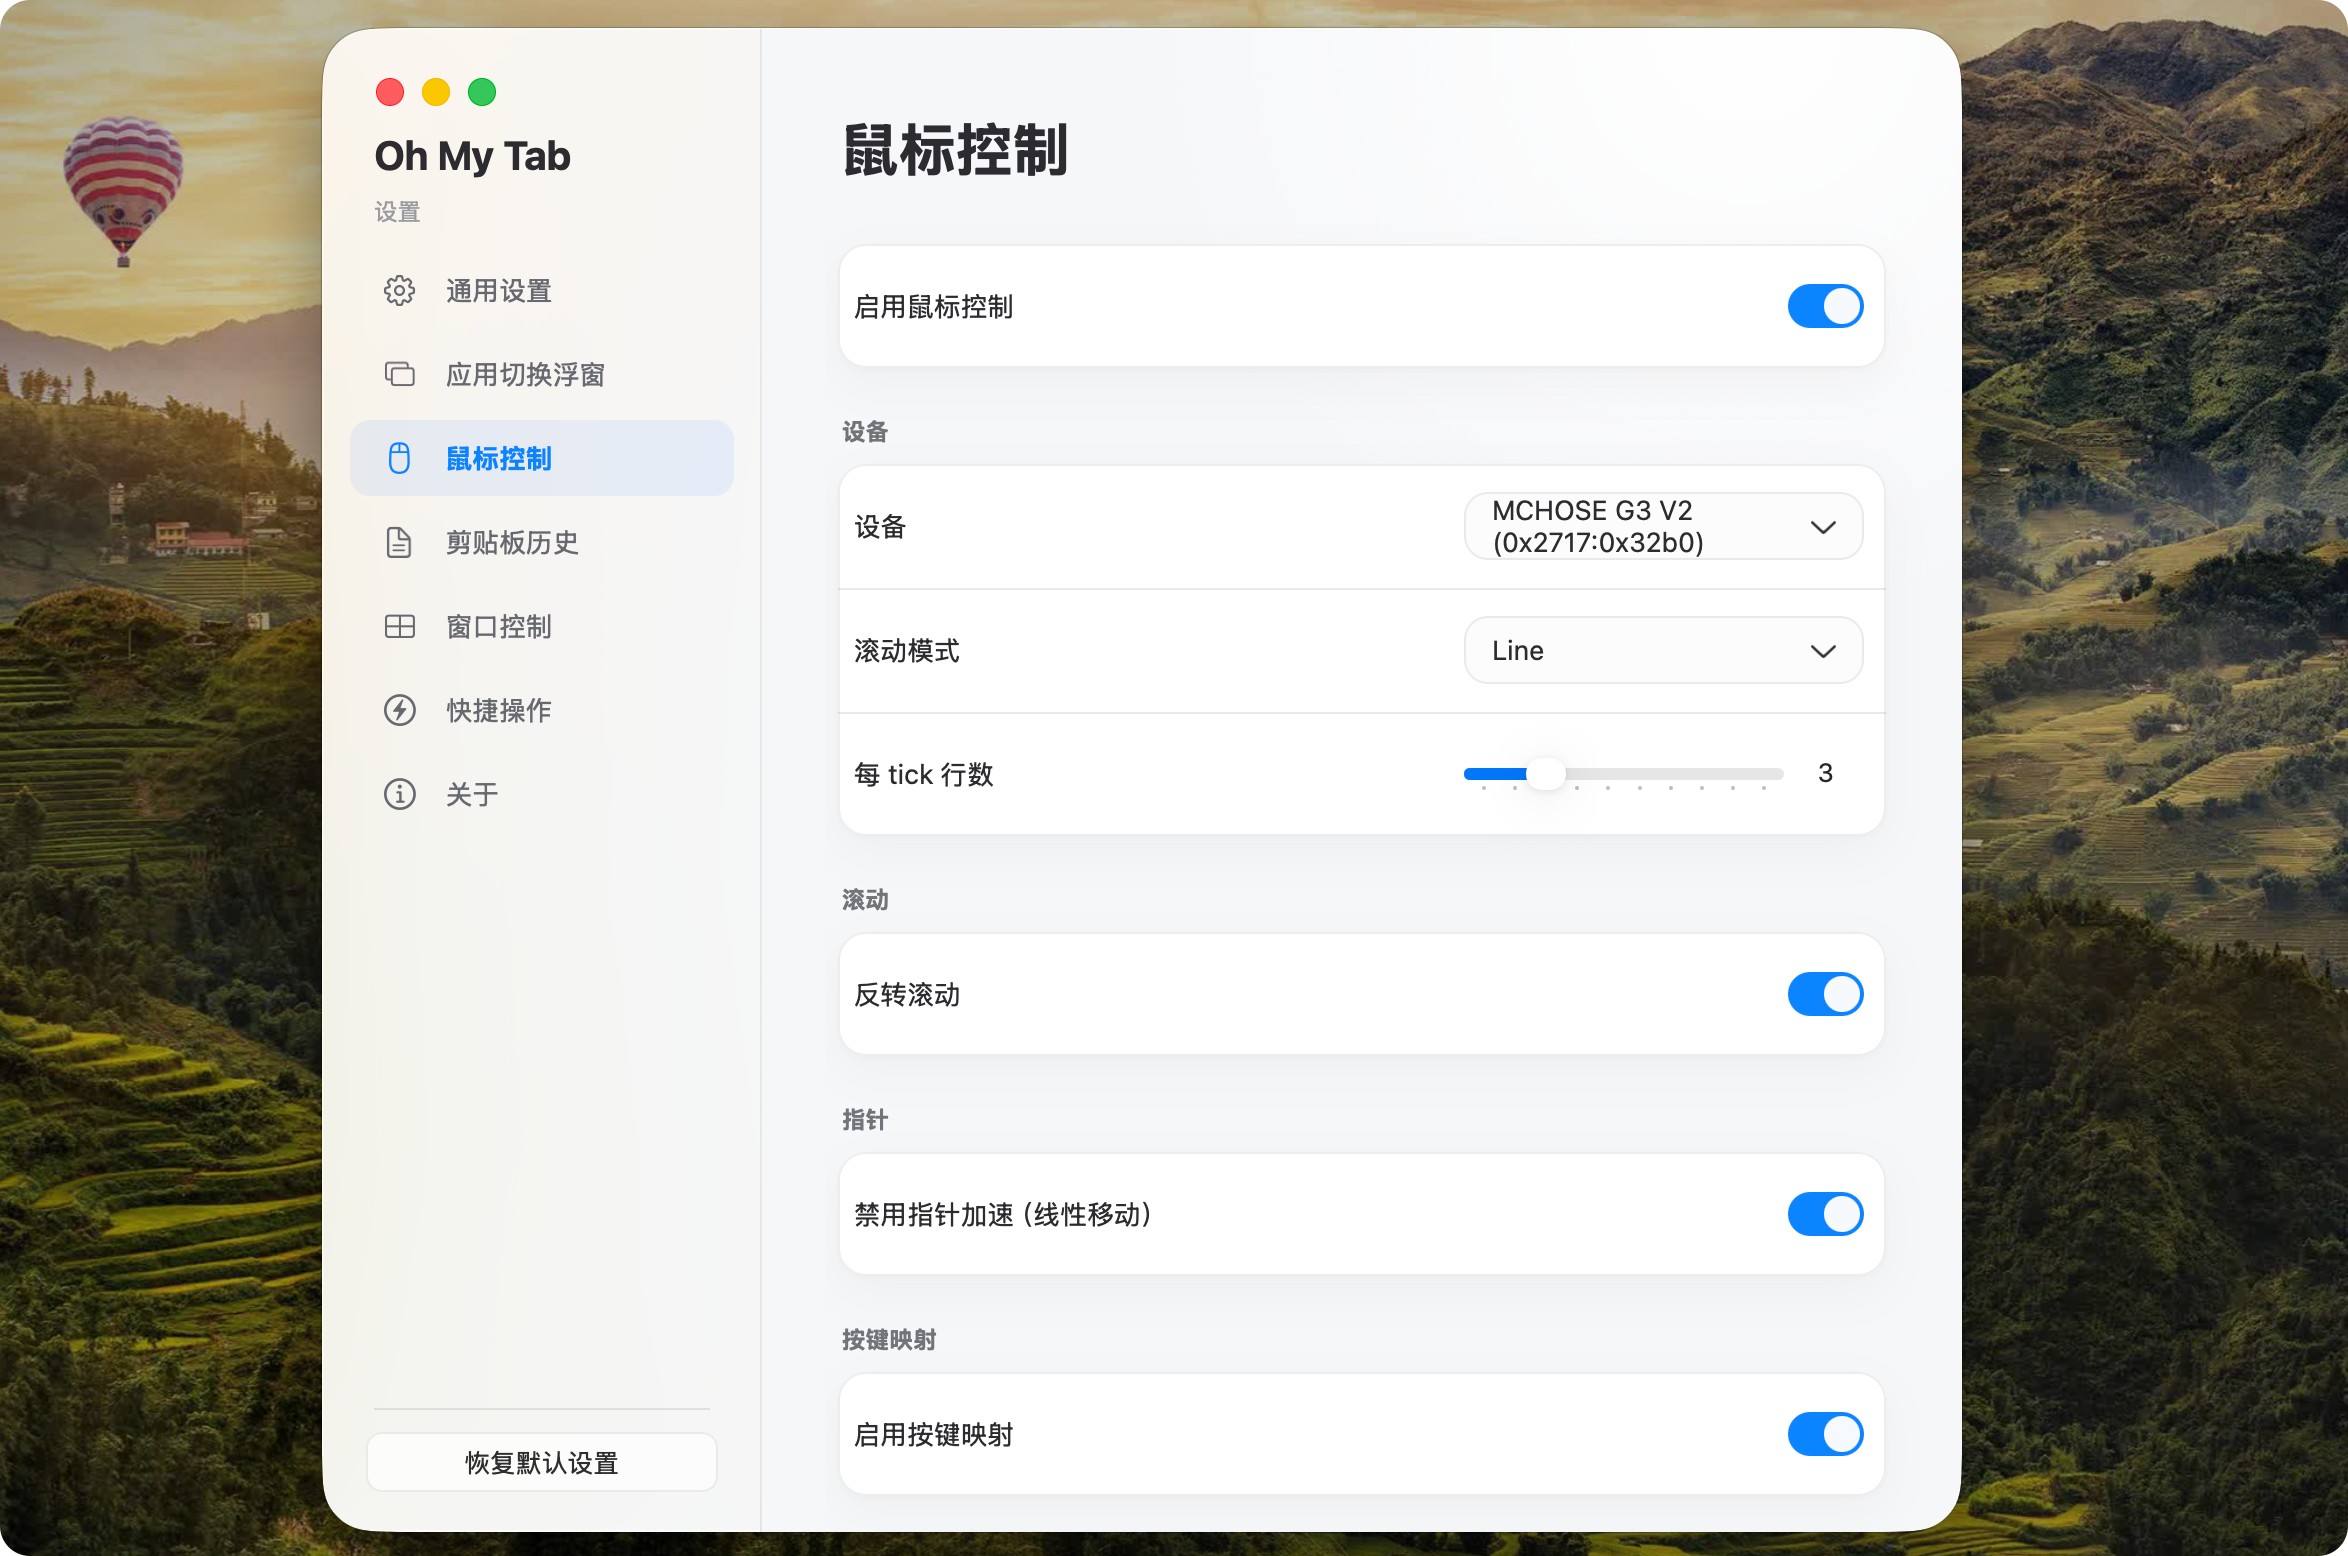
Task: Click 恢复默认设置 button
Action: click(541, 1463)
